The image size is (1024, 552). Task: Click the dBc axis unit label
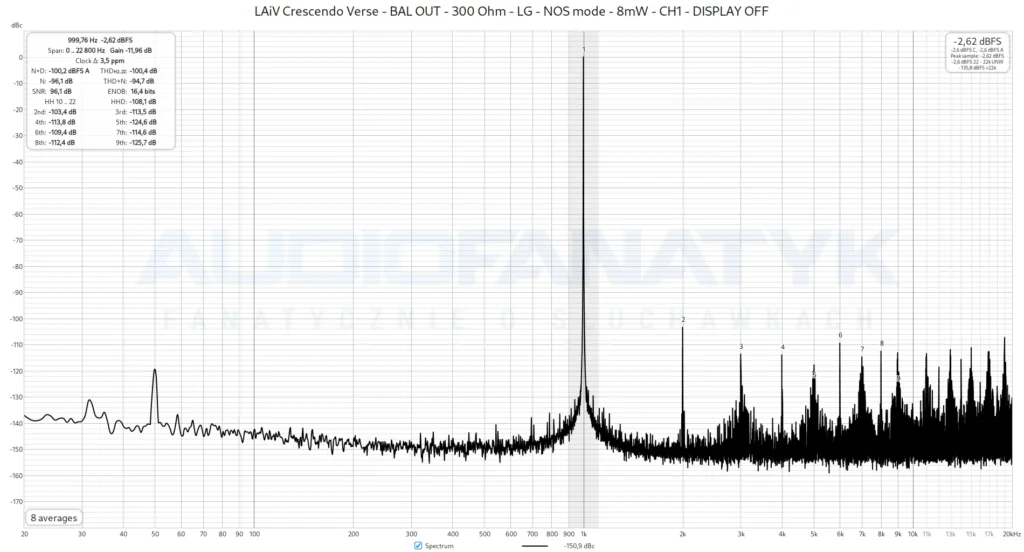[16, 25]
